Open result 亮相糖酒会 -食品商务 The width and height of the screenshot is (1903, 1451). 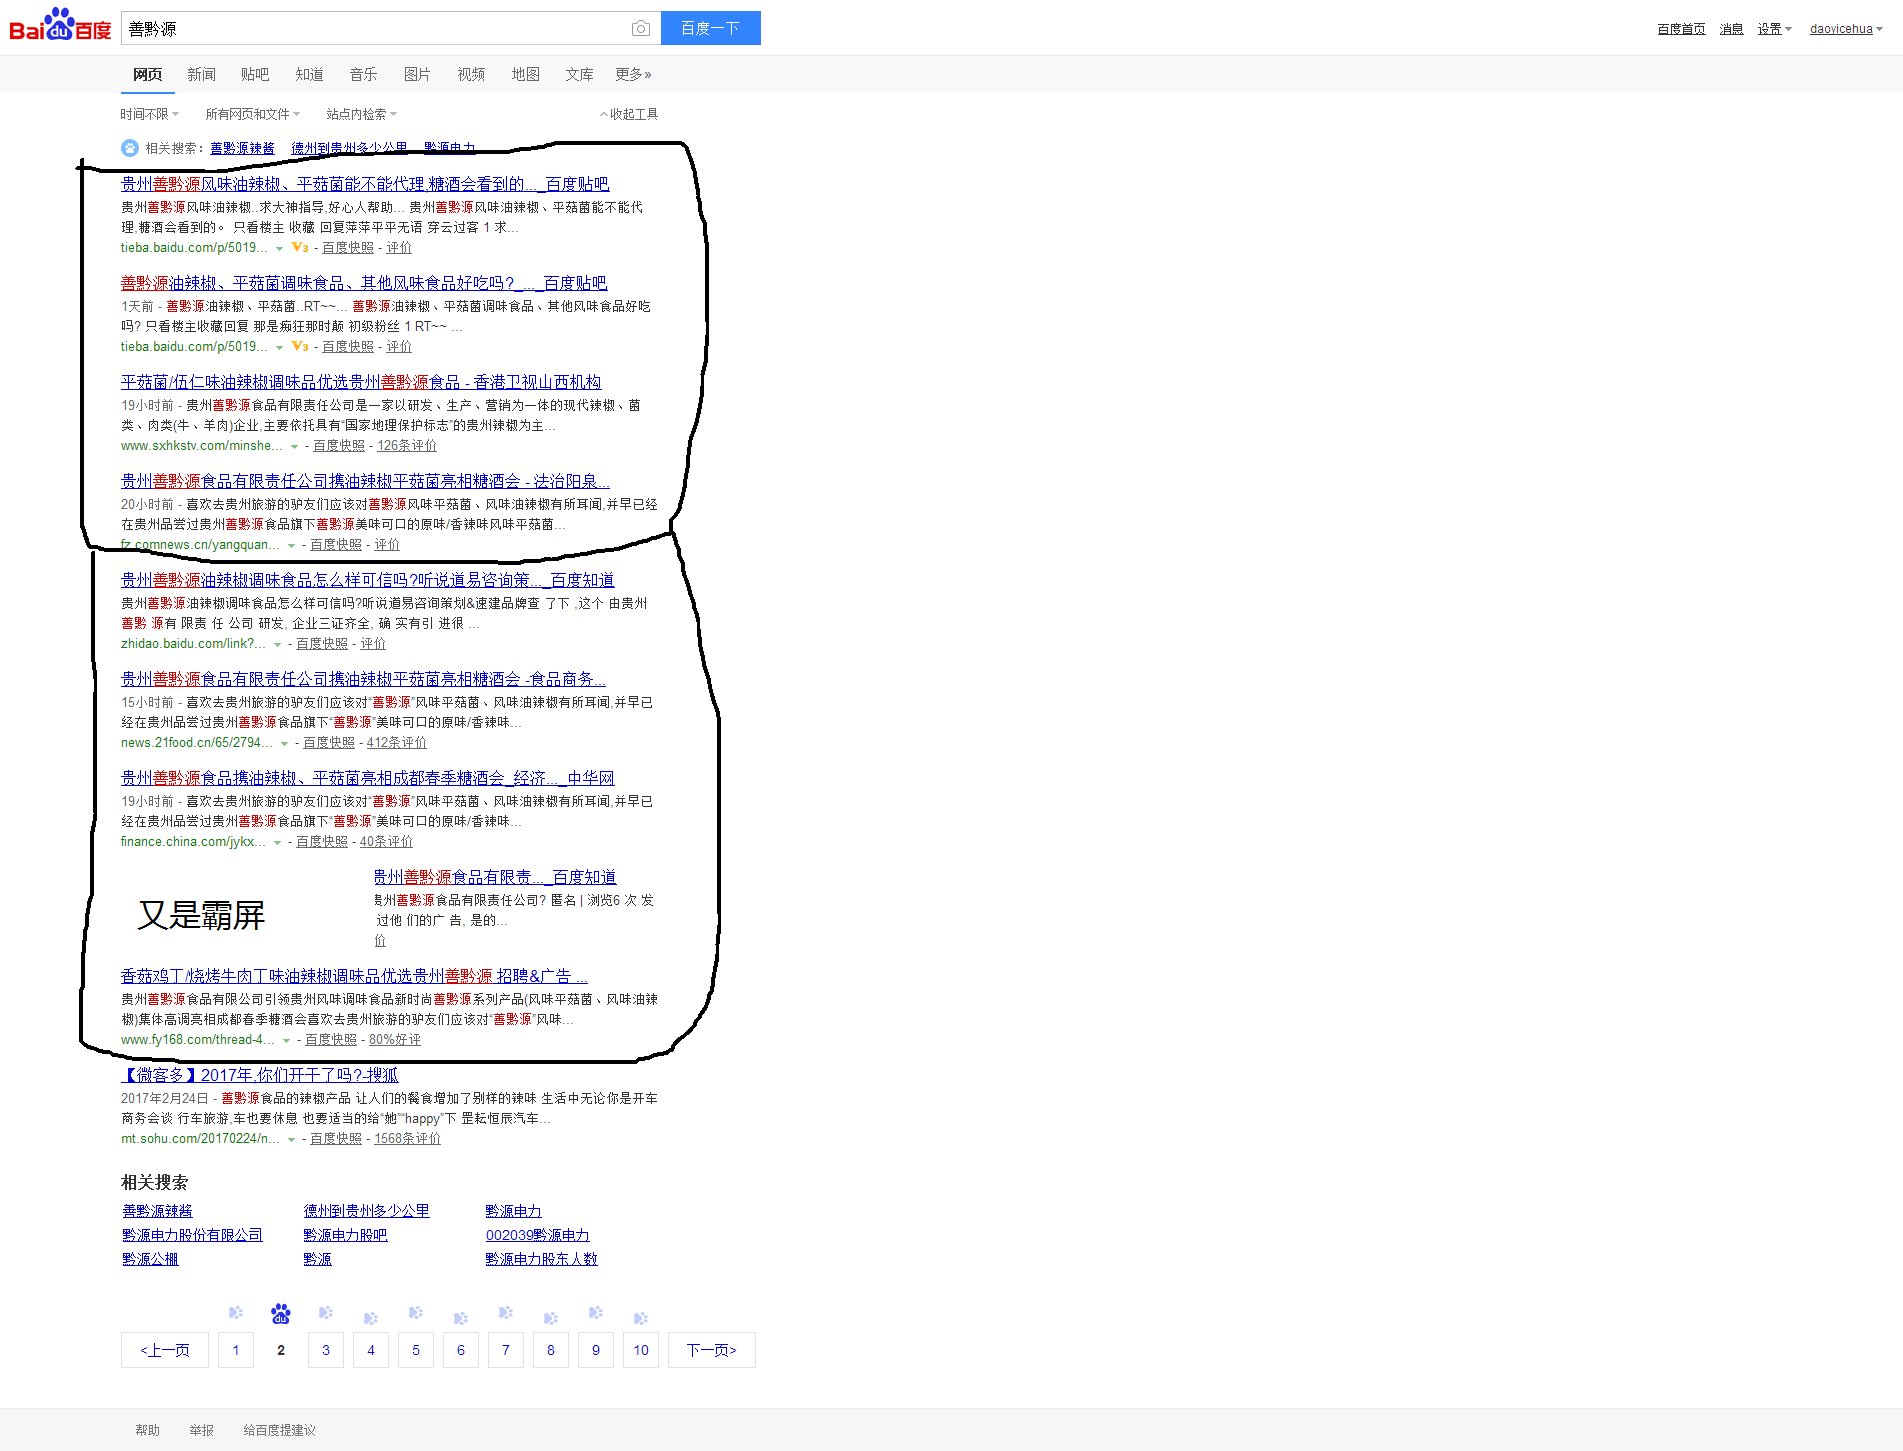pos(363,679)
